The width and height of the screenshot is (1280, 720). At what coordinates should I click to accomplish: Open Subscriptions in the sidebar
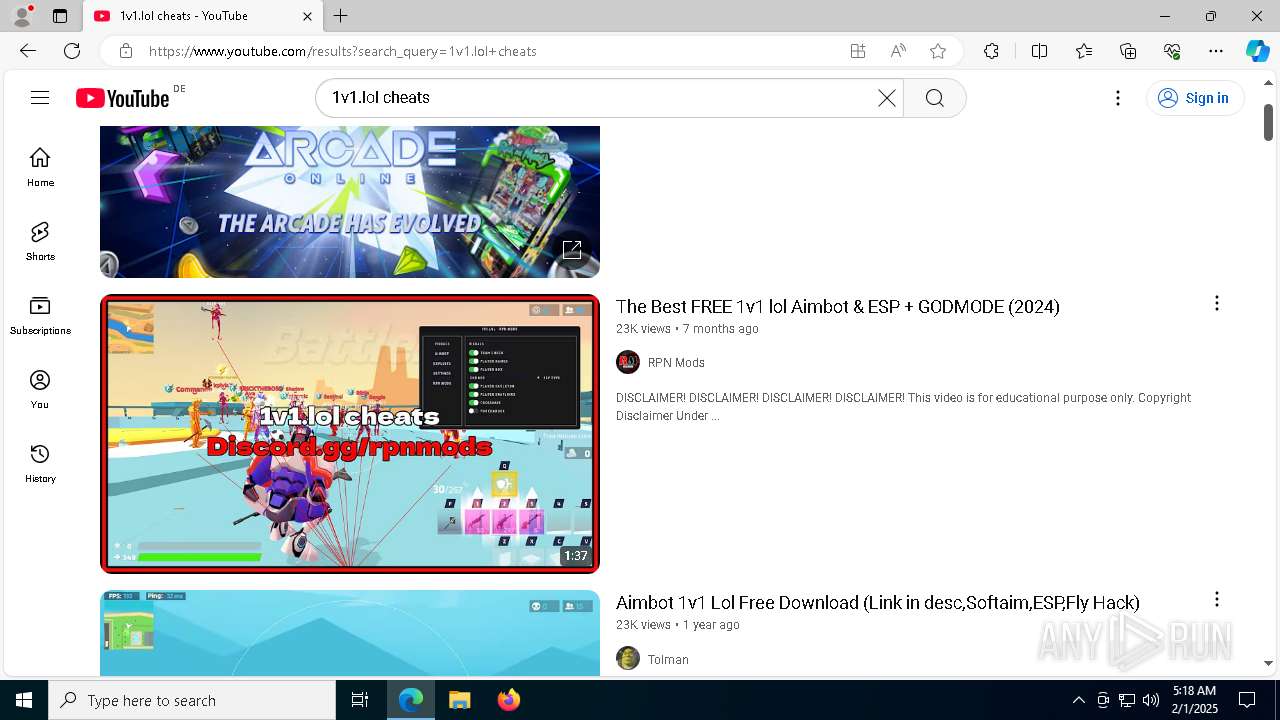[x=40, y=315]
